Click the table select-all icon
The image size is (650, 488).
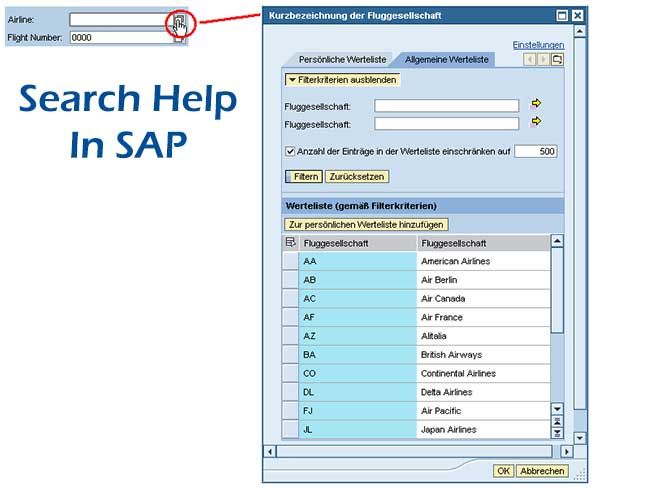[x=291, y=243]
